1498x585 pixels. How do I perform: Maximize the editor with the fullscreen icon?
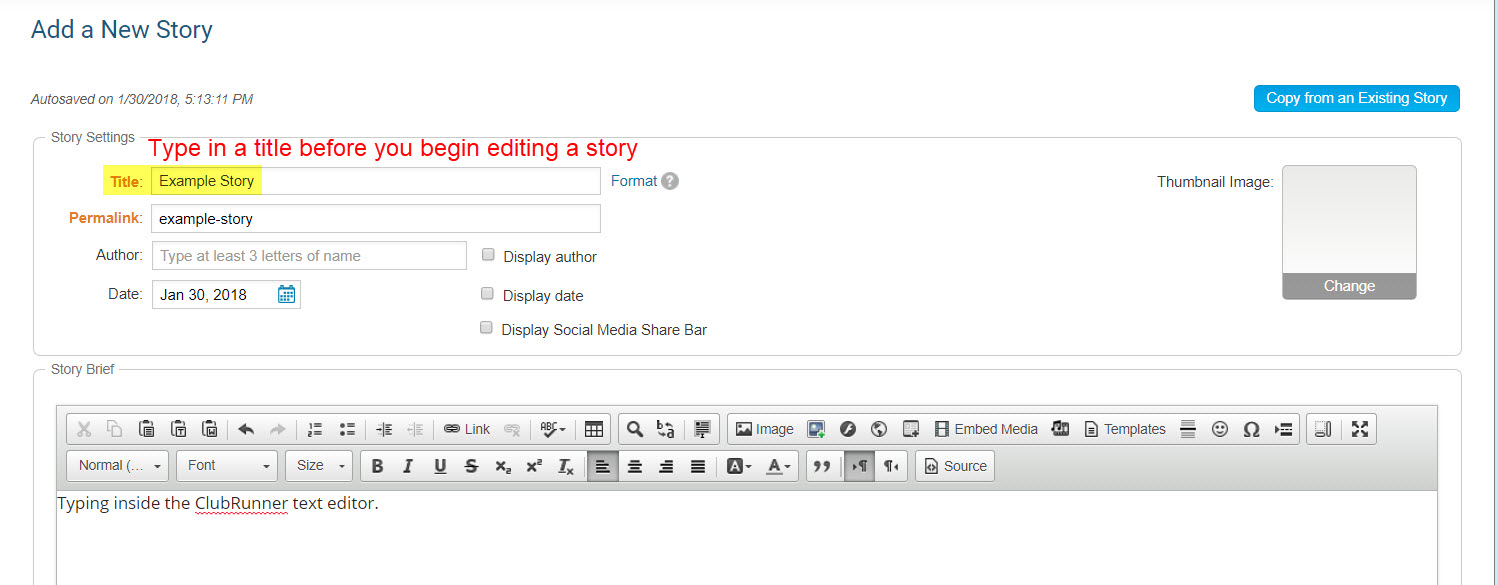(1360, 429)
